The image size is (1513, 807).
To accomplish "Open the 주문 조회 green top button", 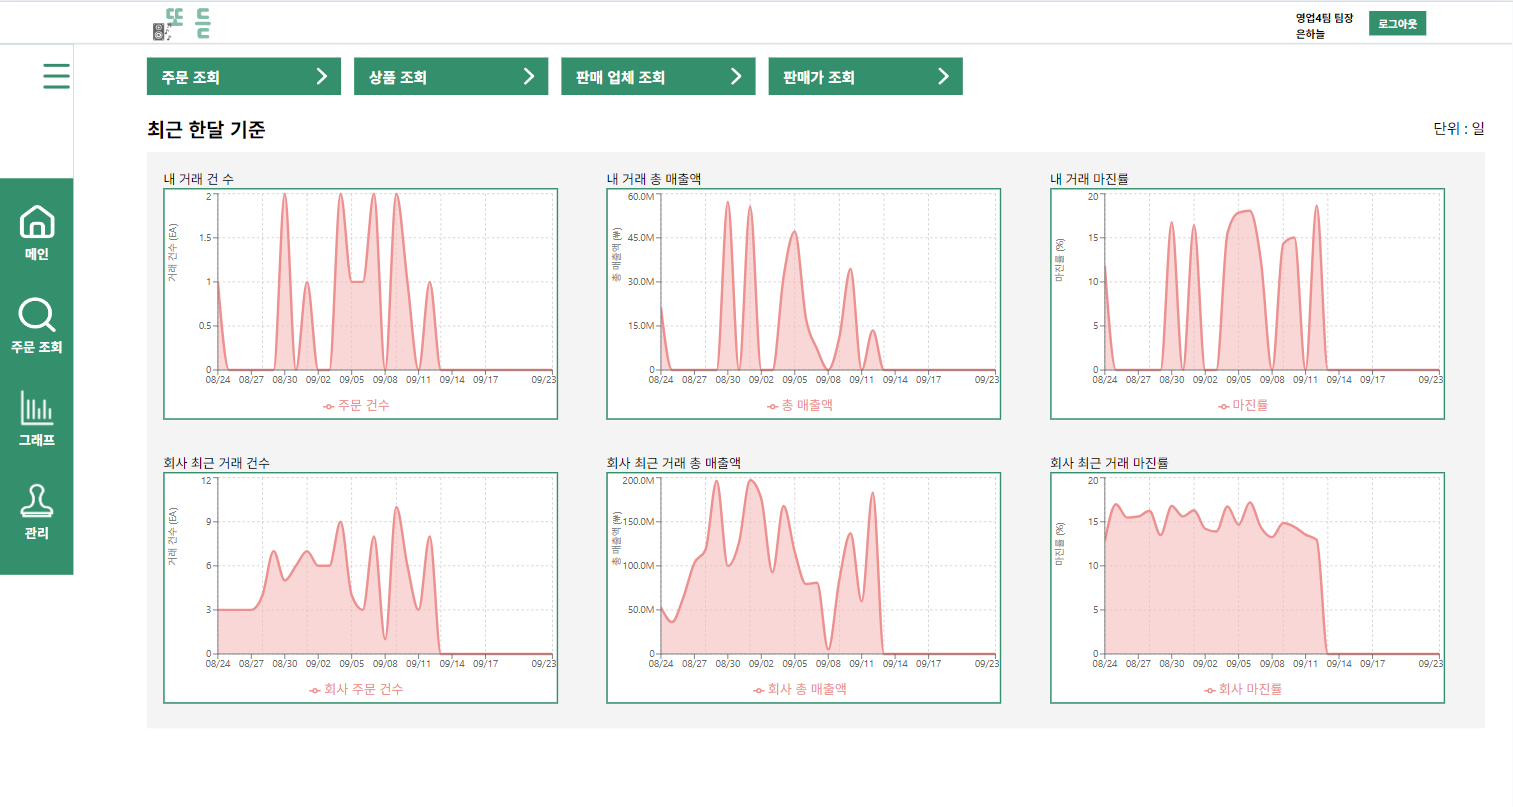I will 244,77.
